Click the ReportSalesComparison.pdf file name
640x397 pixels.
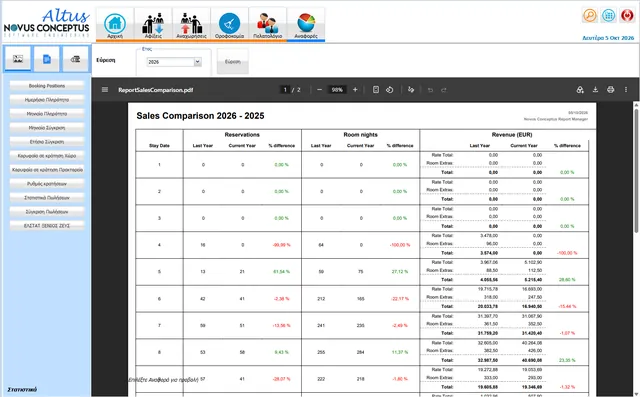(156, 90)
